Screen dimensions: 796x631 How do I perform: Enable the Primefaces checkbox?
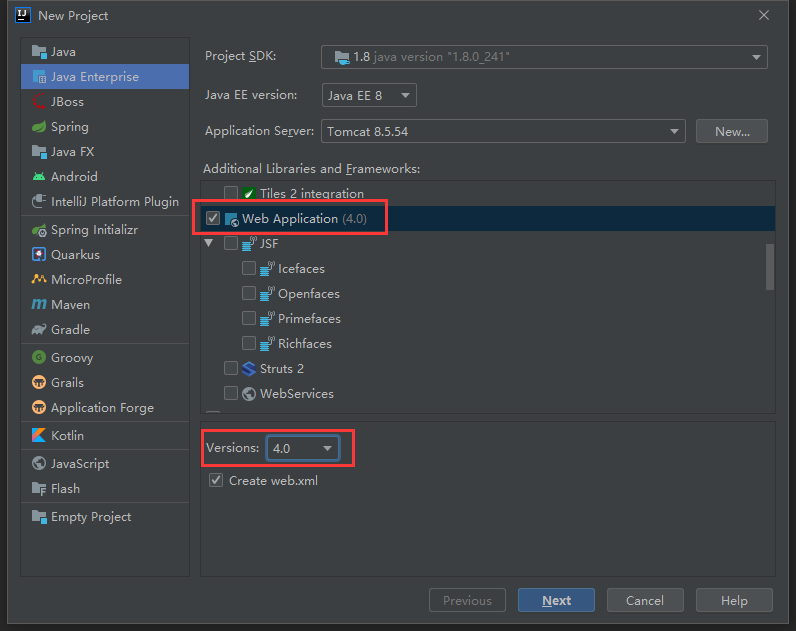pos(249,318)
